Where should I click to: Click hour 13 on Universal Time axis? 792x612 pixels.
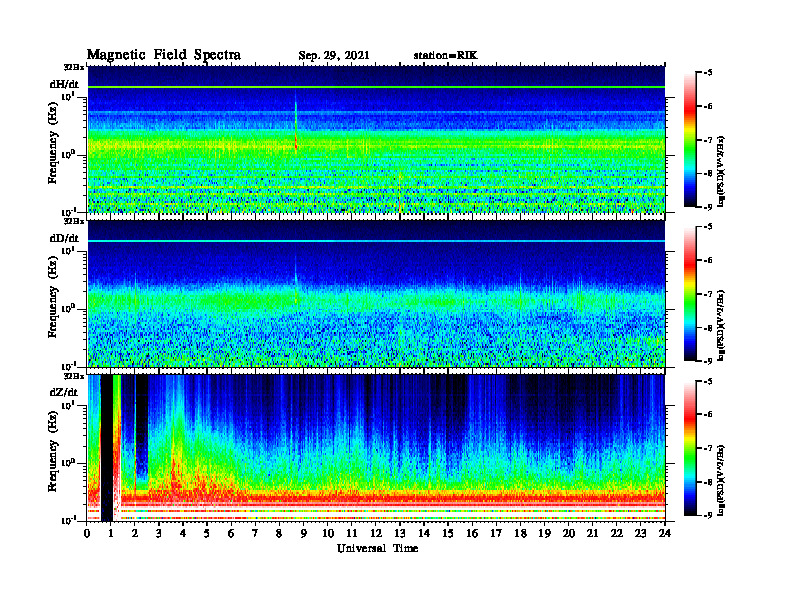coord(400,534)
